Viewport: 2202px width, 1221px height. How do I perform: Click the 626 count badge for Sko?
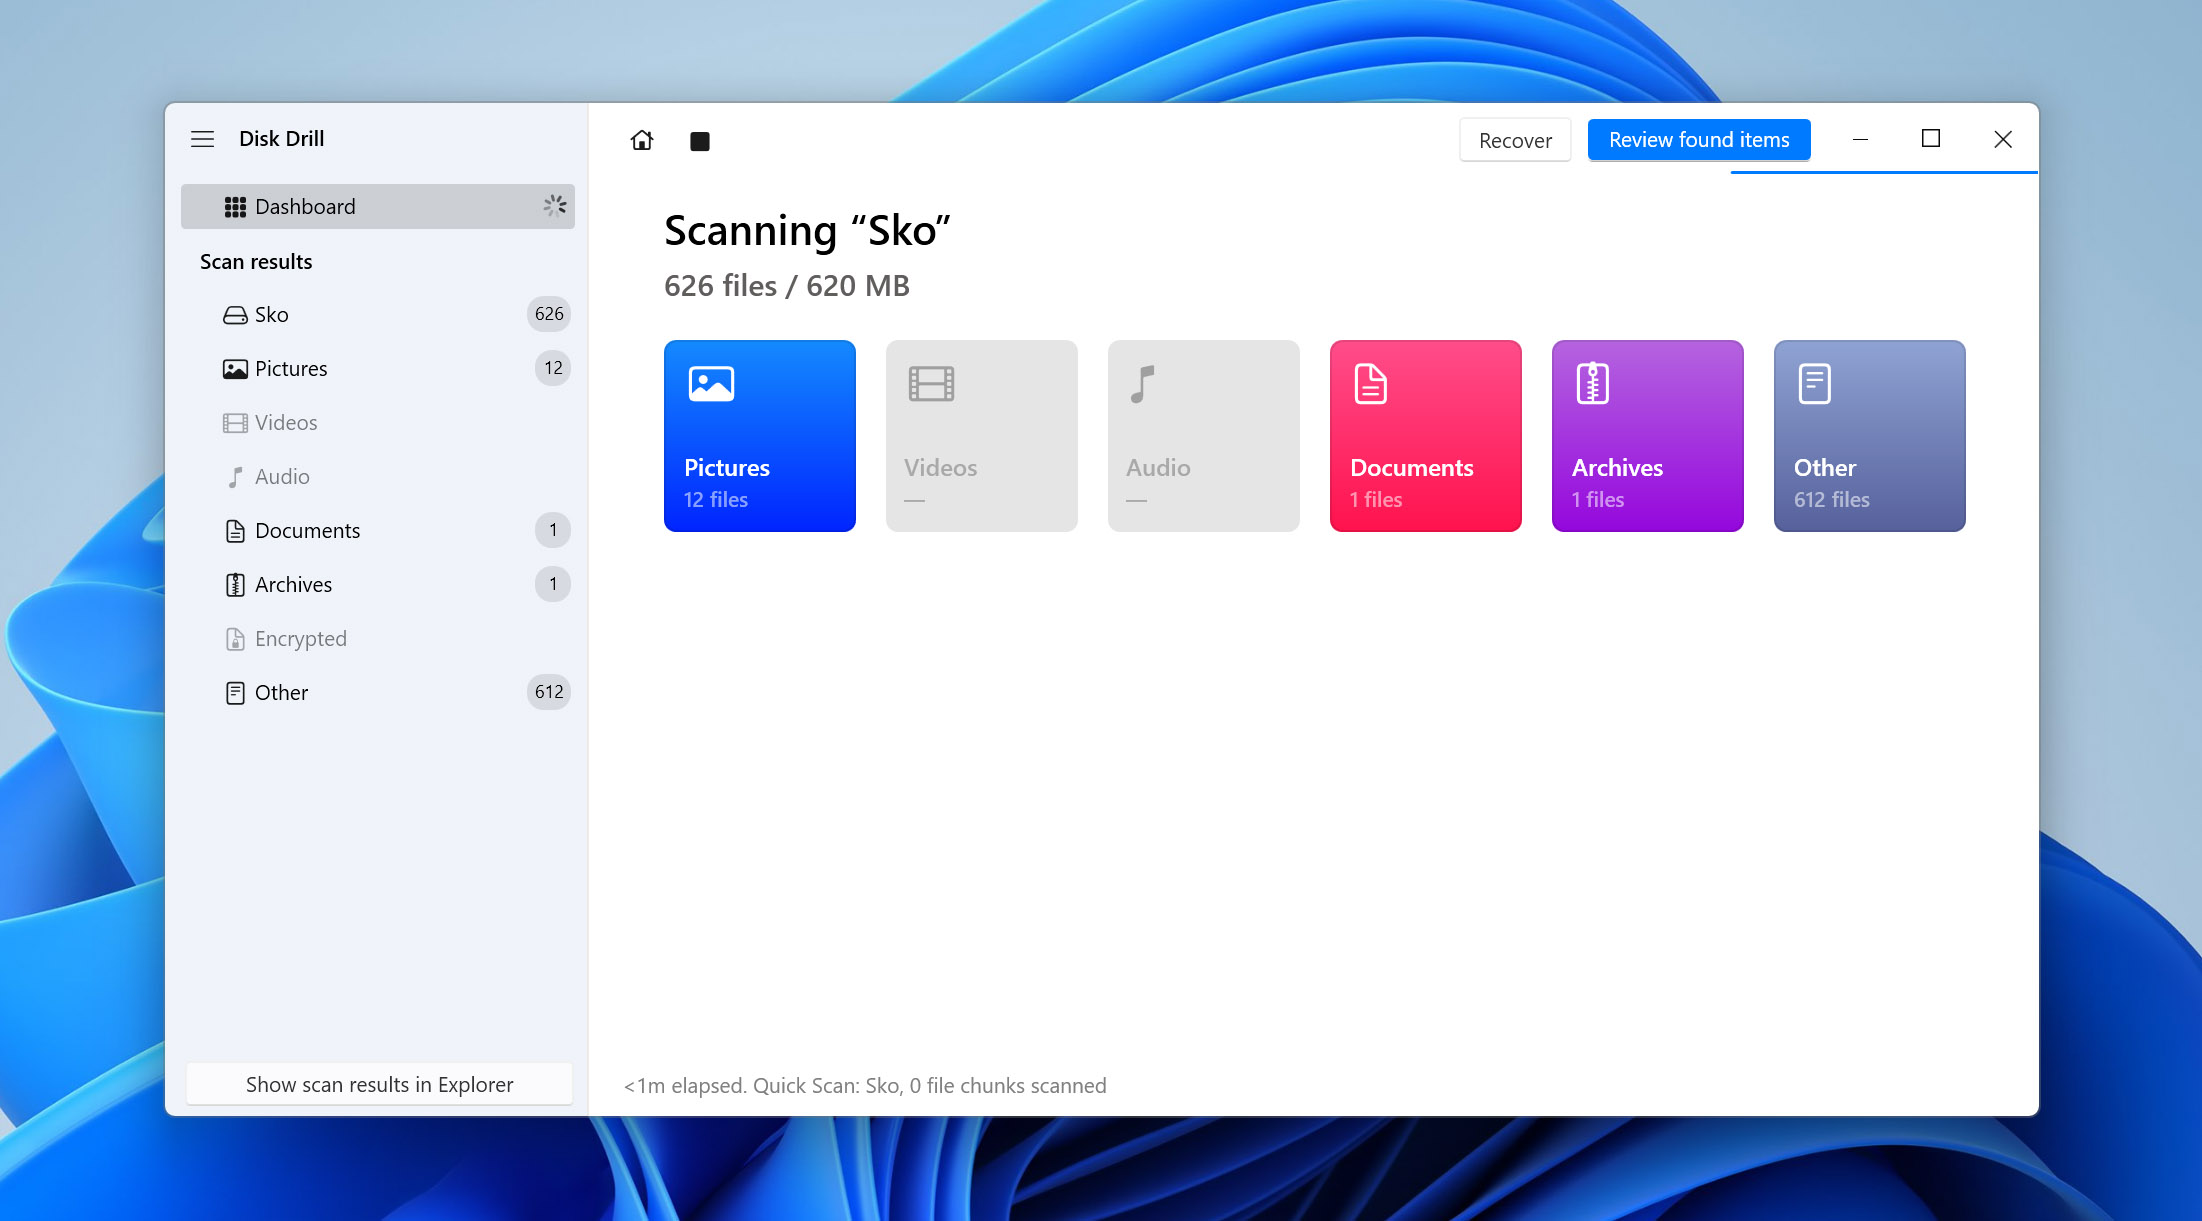[x=548, y=314]
